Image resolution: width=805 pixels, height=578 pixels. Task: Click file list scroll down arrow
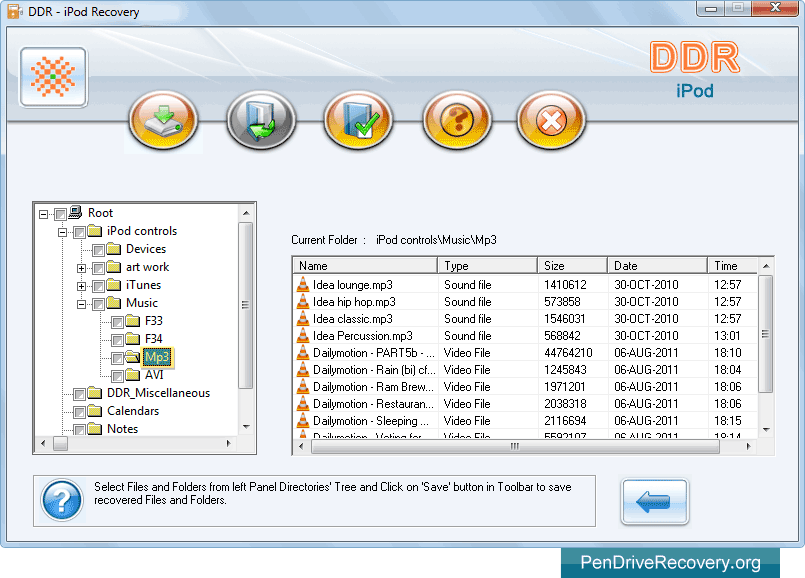(x=765, y=430)
